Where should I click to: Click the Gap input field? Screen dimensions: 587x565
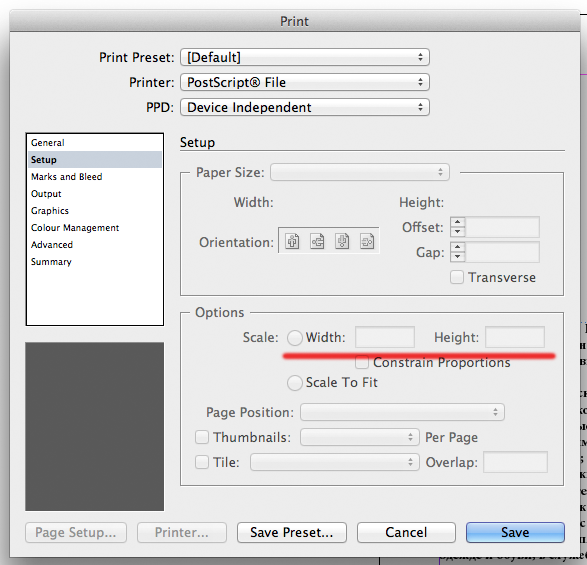[x=502, y=252]
